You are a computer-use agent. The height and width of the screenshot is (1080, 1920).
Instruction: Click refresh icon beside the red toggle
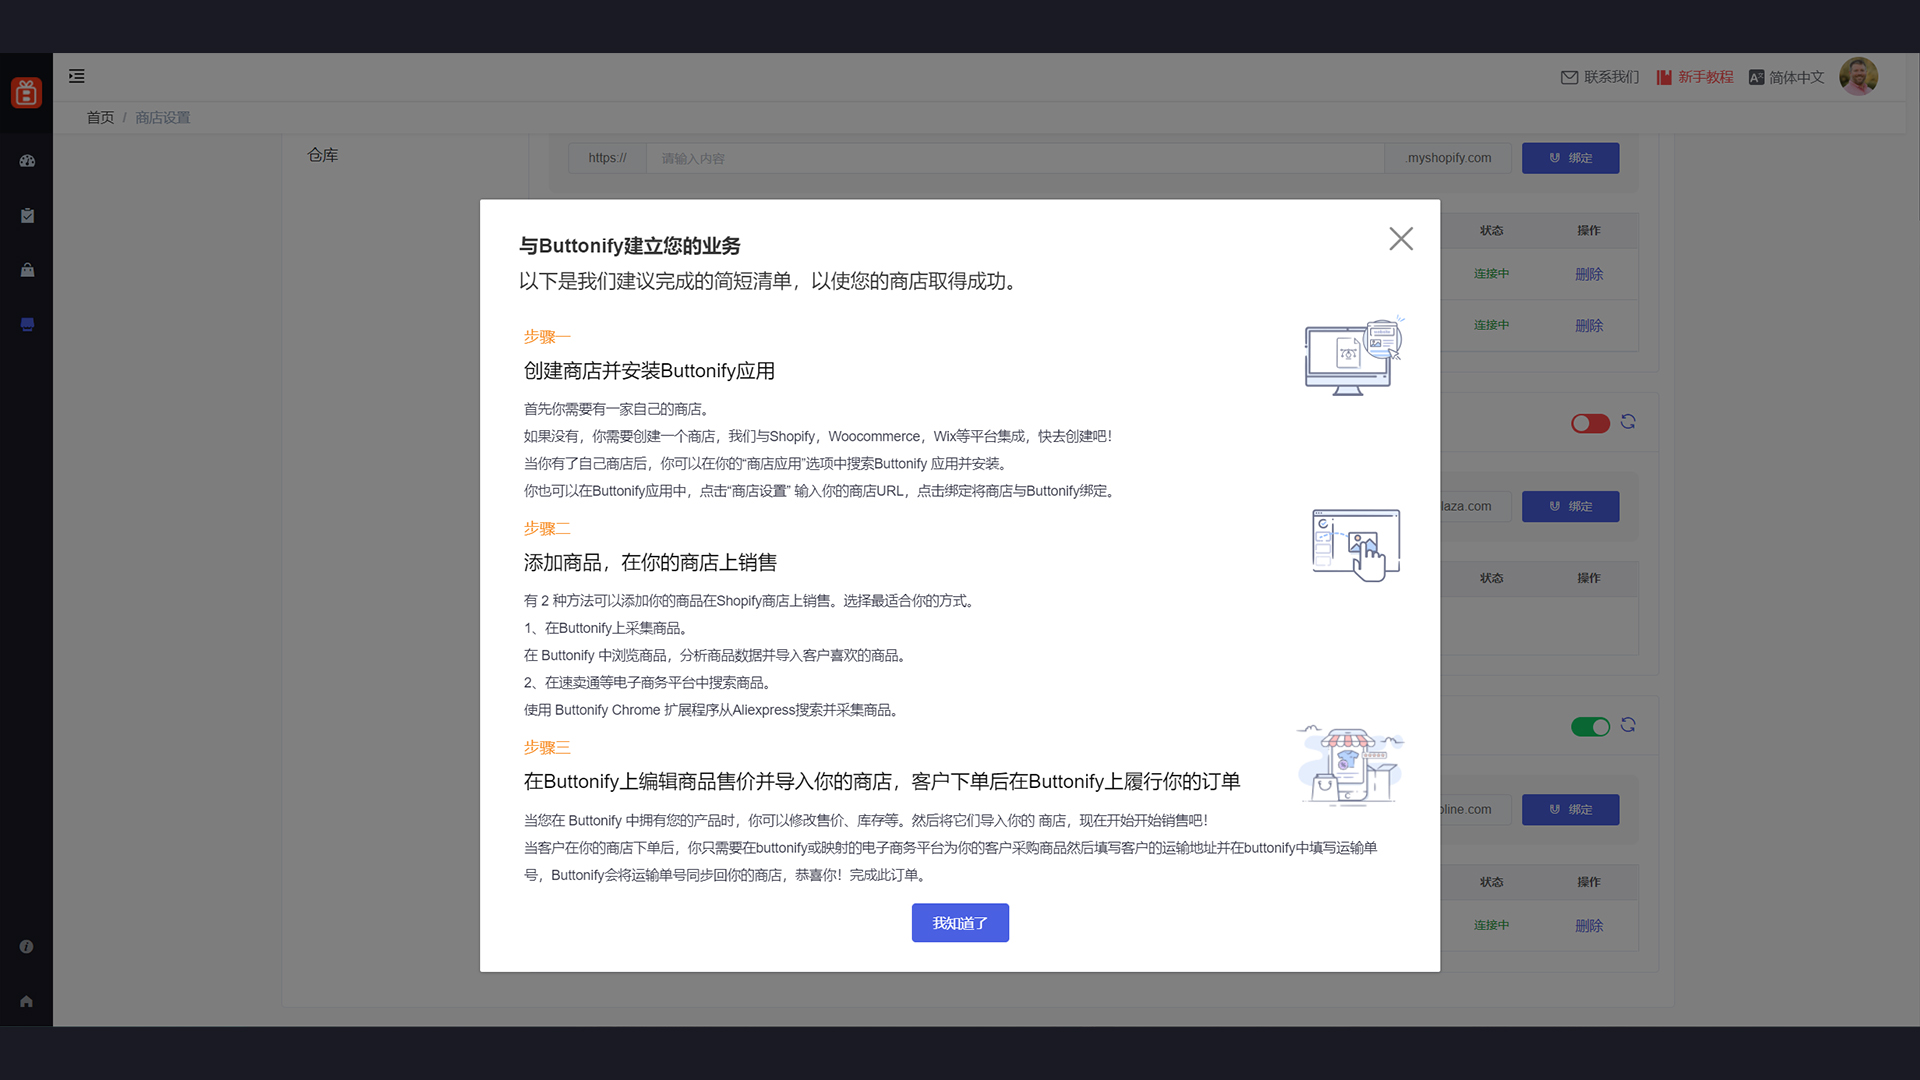tap(1628, 422)
